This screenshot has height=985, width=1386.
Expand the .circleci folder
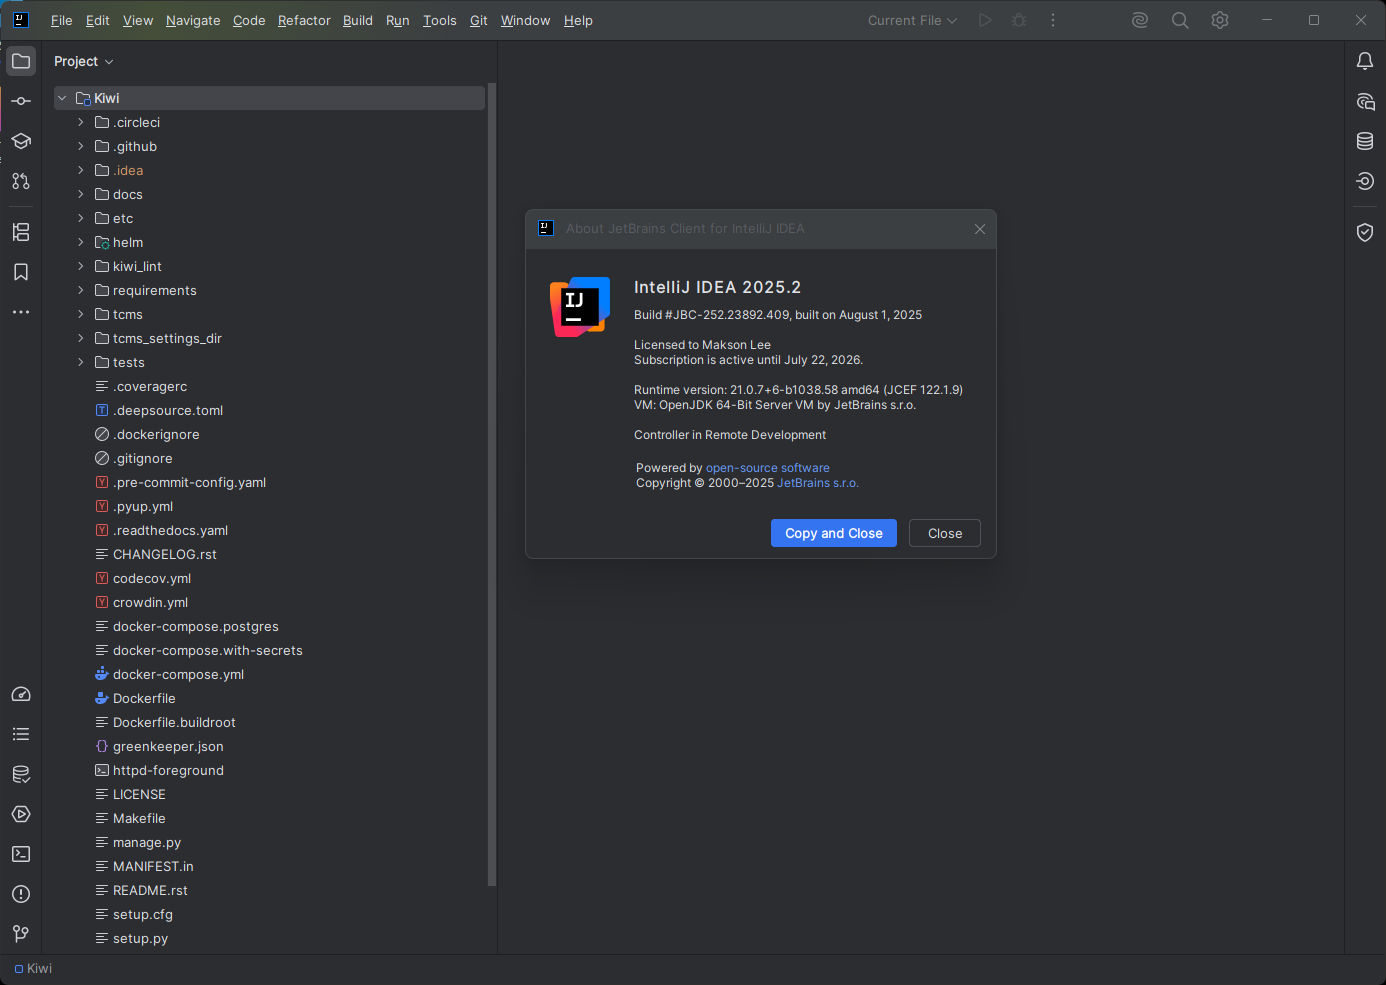point(81,122)
